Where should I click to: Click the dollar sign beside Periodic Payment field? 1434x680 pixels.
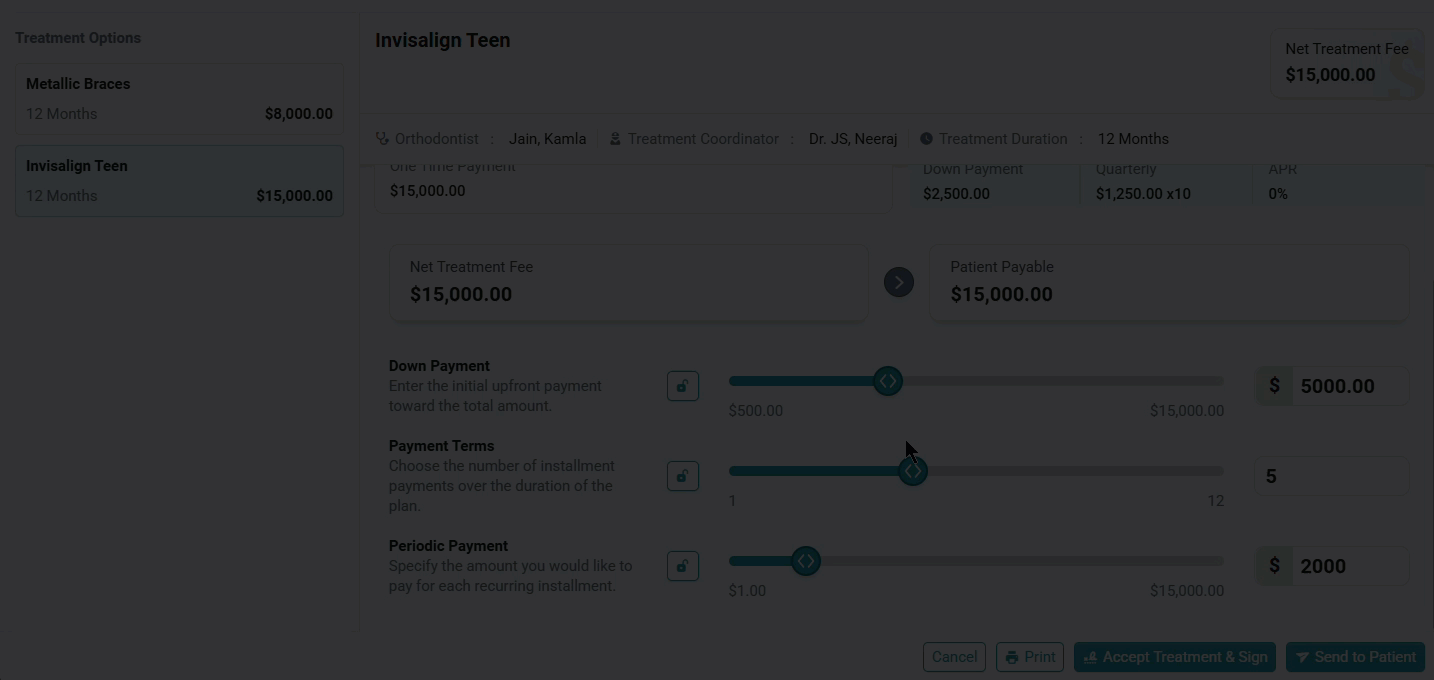1274,566
